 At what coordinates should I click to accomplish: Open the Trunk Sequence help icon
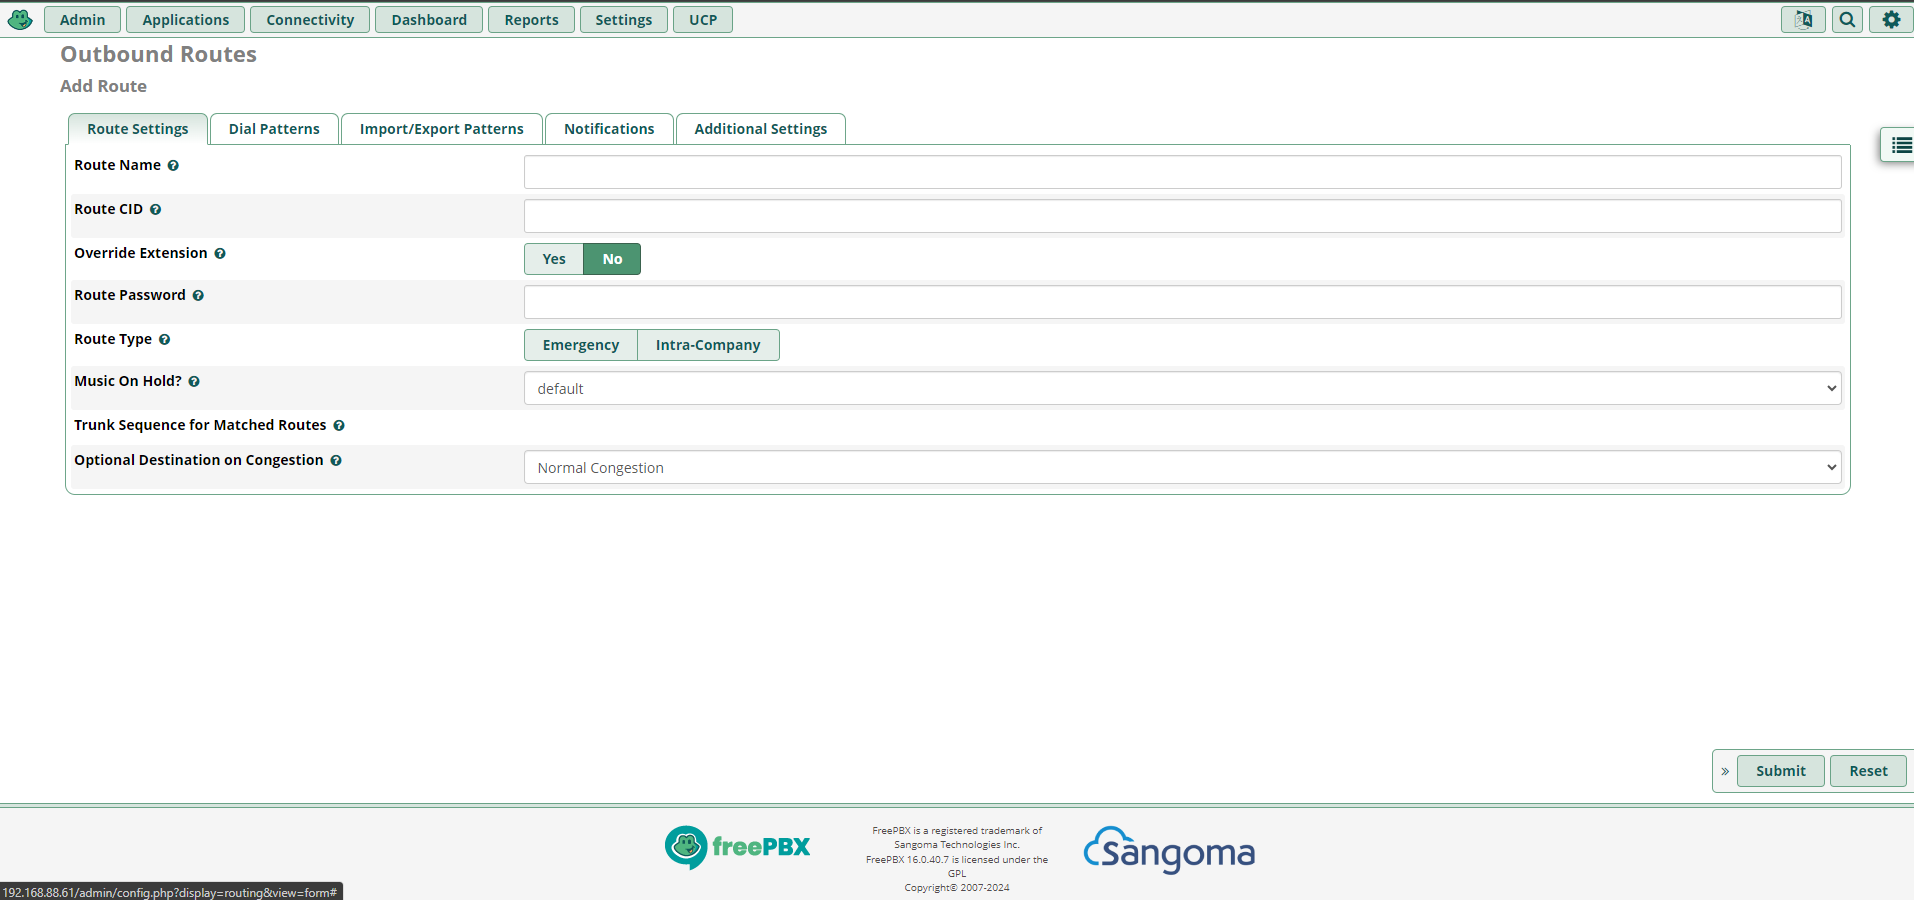coord(339,425)
